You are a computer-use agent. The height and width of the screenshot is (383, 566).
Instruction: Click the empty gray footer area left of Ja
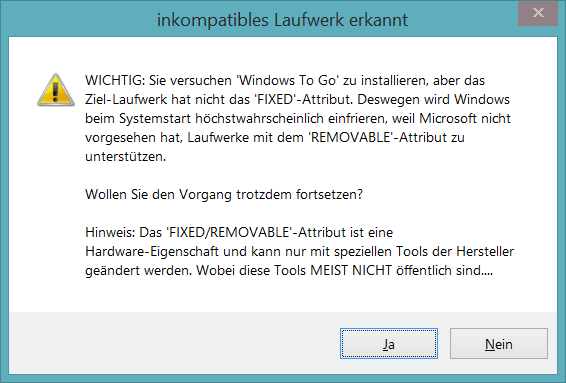point(173,343)
